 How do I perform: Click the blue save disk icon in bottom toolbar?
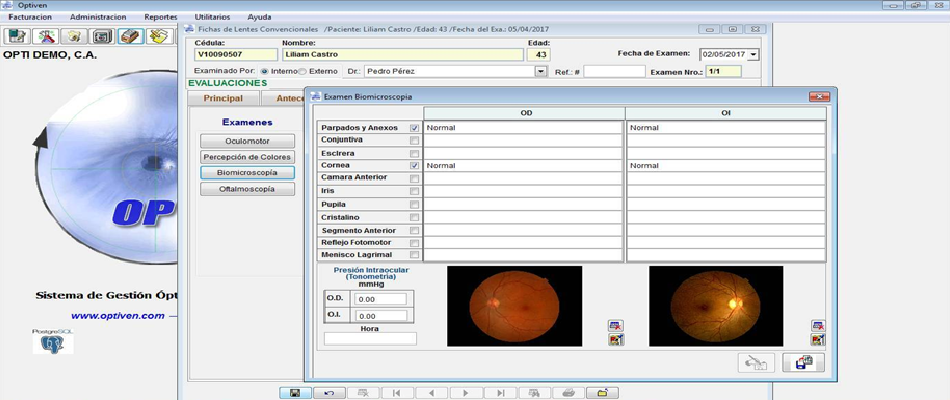(294, 393)
